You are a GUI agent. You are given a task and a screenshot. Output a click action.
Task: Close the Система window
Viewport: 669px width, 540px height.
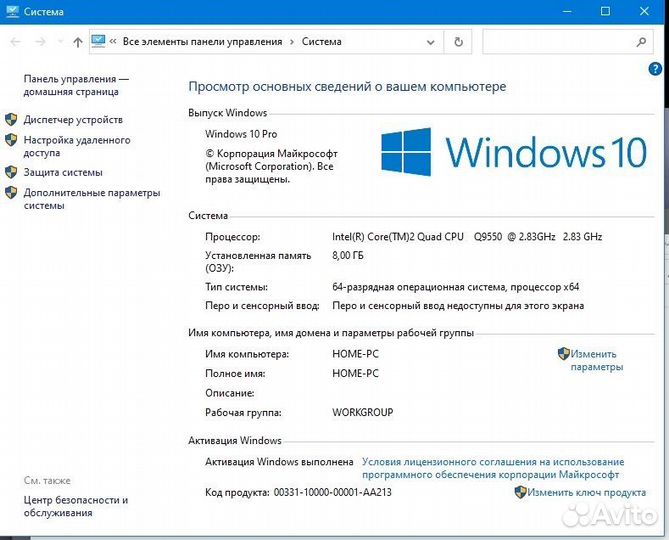click(644, 12)
